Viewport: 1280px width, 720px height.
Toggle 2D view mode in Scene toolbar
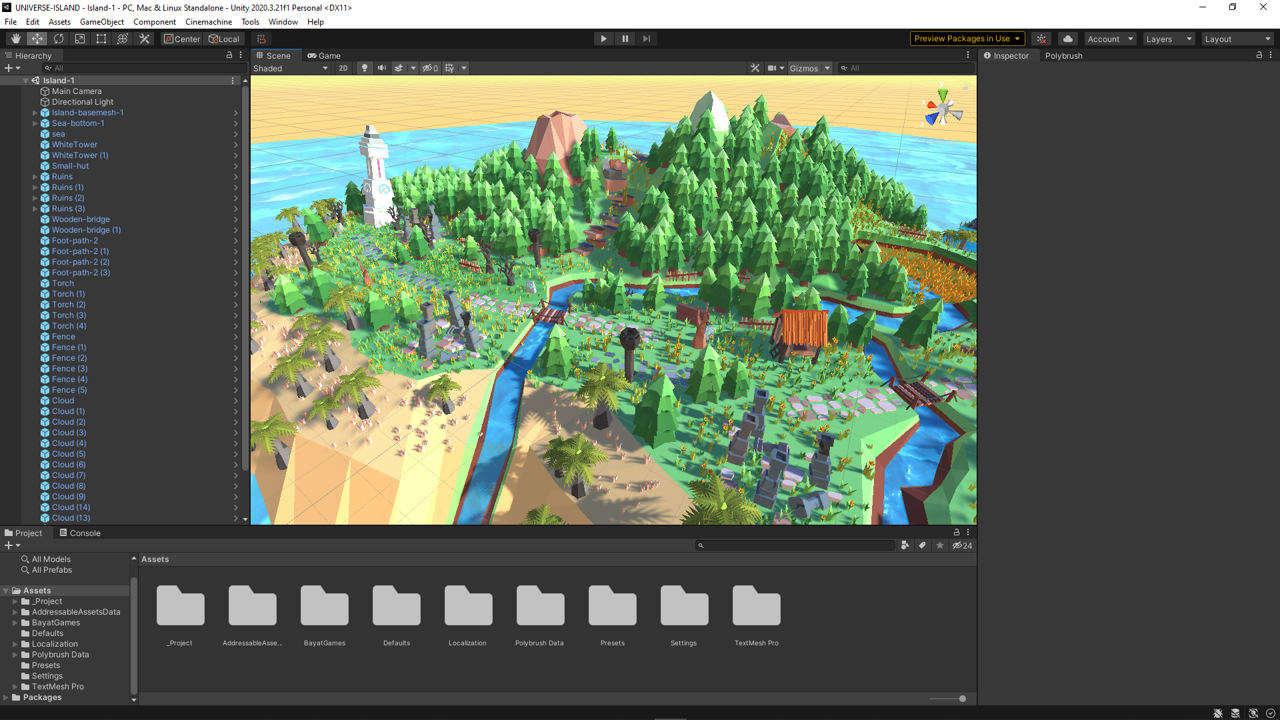click(x=343, y=68)
